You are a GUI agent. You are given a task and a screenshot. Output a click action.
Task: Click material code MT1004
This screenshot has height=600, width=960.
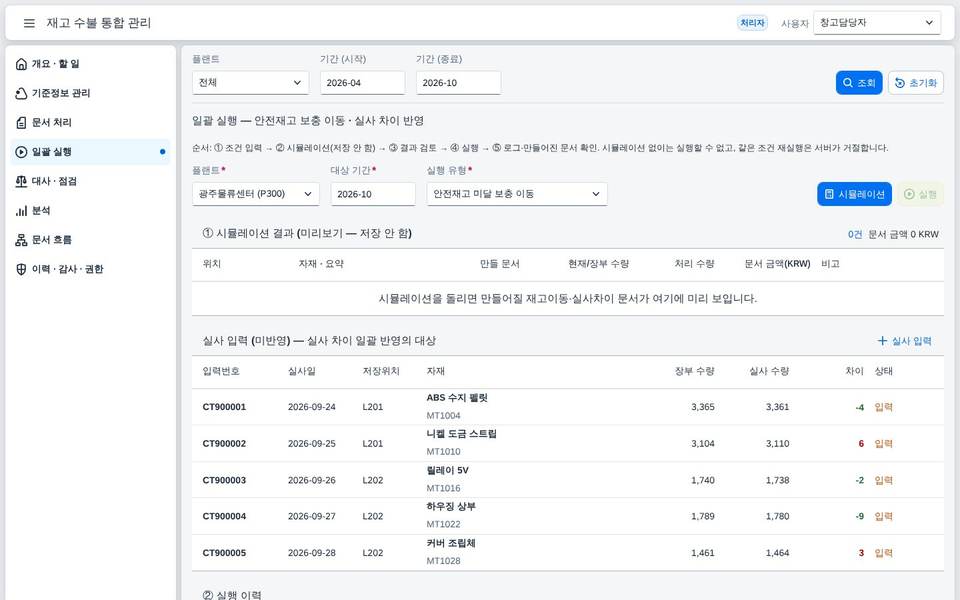443,416
